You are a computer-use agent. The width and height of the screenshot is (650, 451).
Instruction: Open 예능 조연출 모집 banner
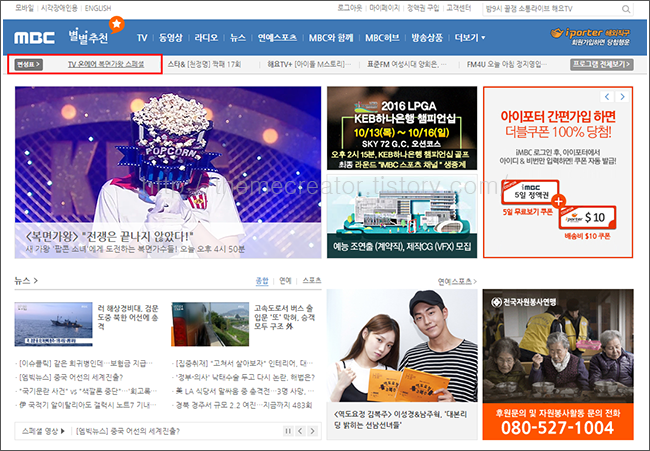click(402, 216)
